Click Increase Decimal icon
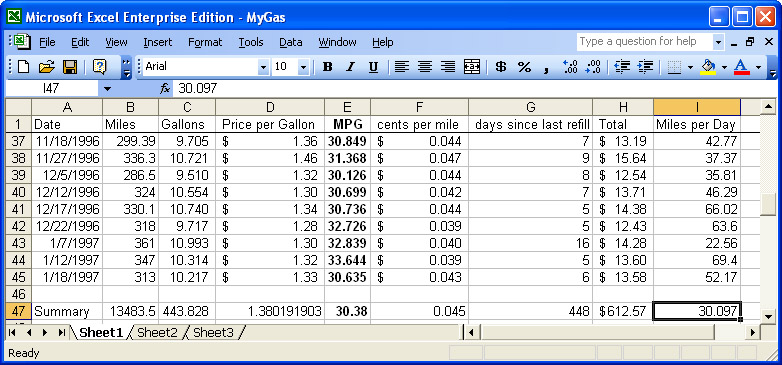 point(570,67)
